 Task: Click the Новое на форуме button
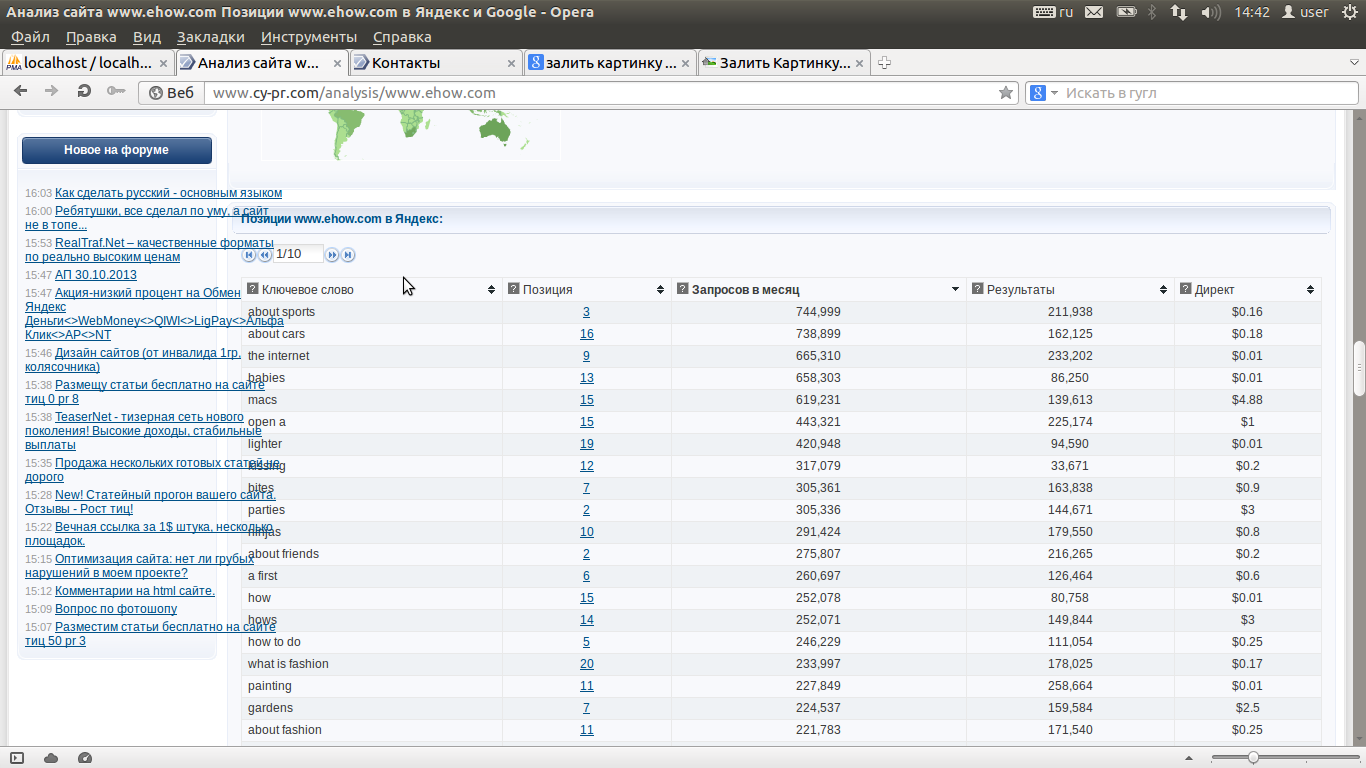(117, 150)
